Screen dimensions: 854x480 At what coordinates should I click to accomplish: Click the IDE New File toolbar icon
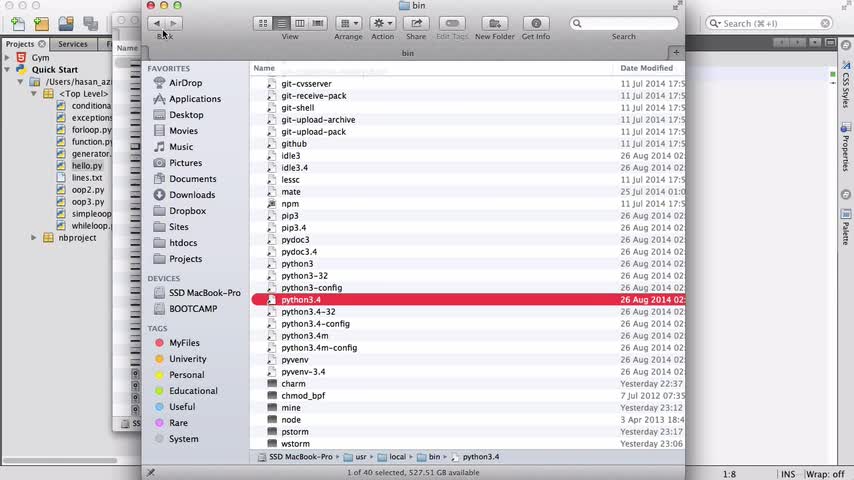17,23
